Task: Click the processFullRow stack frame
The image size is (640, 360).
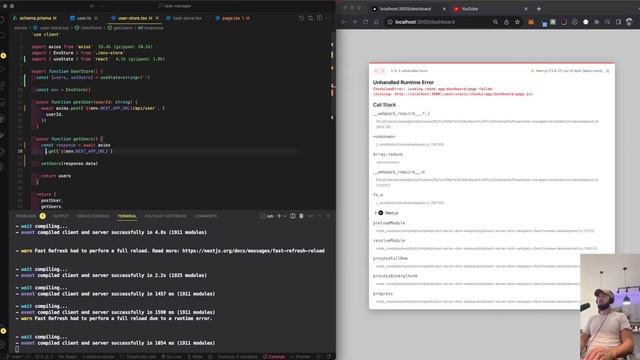Action: tap(390, 258)
